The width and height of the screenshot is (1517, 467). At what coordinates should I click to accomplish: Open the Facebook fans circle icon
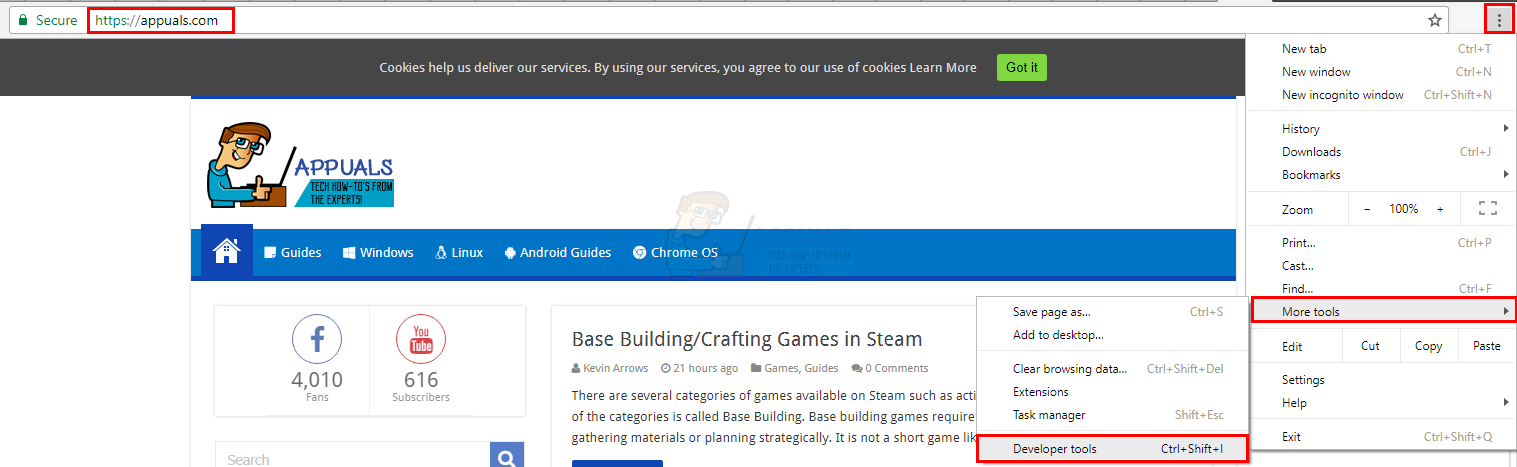tap(317, 340)
